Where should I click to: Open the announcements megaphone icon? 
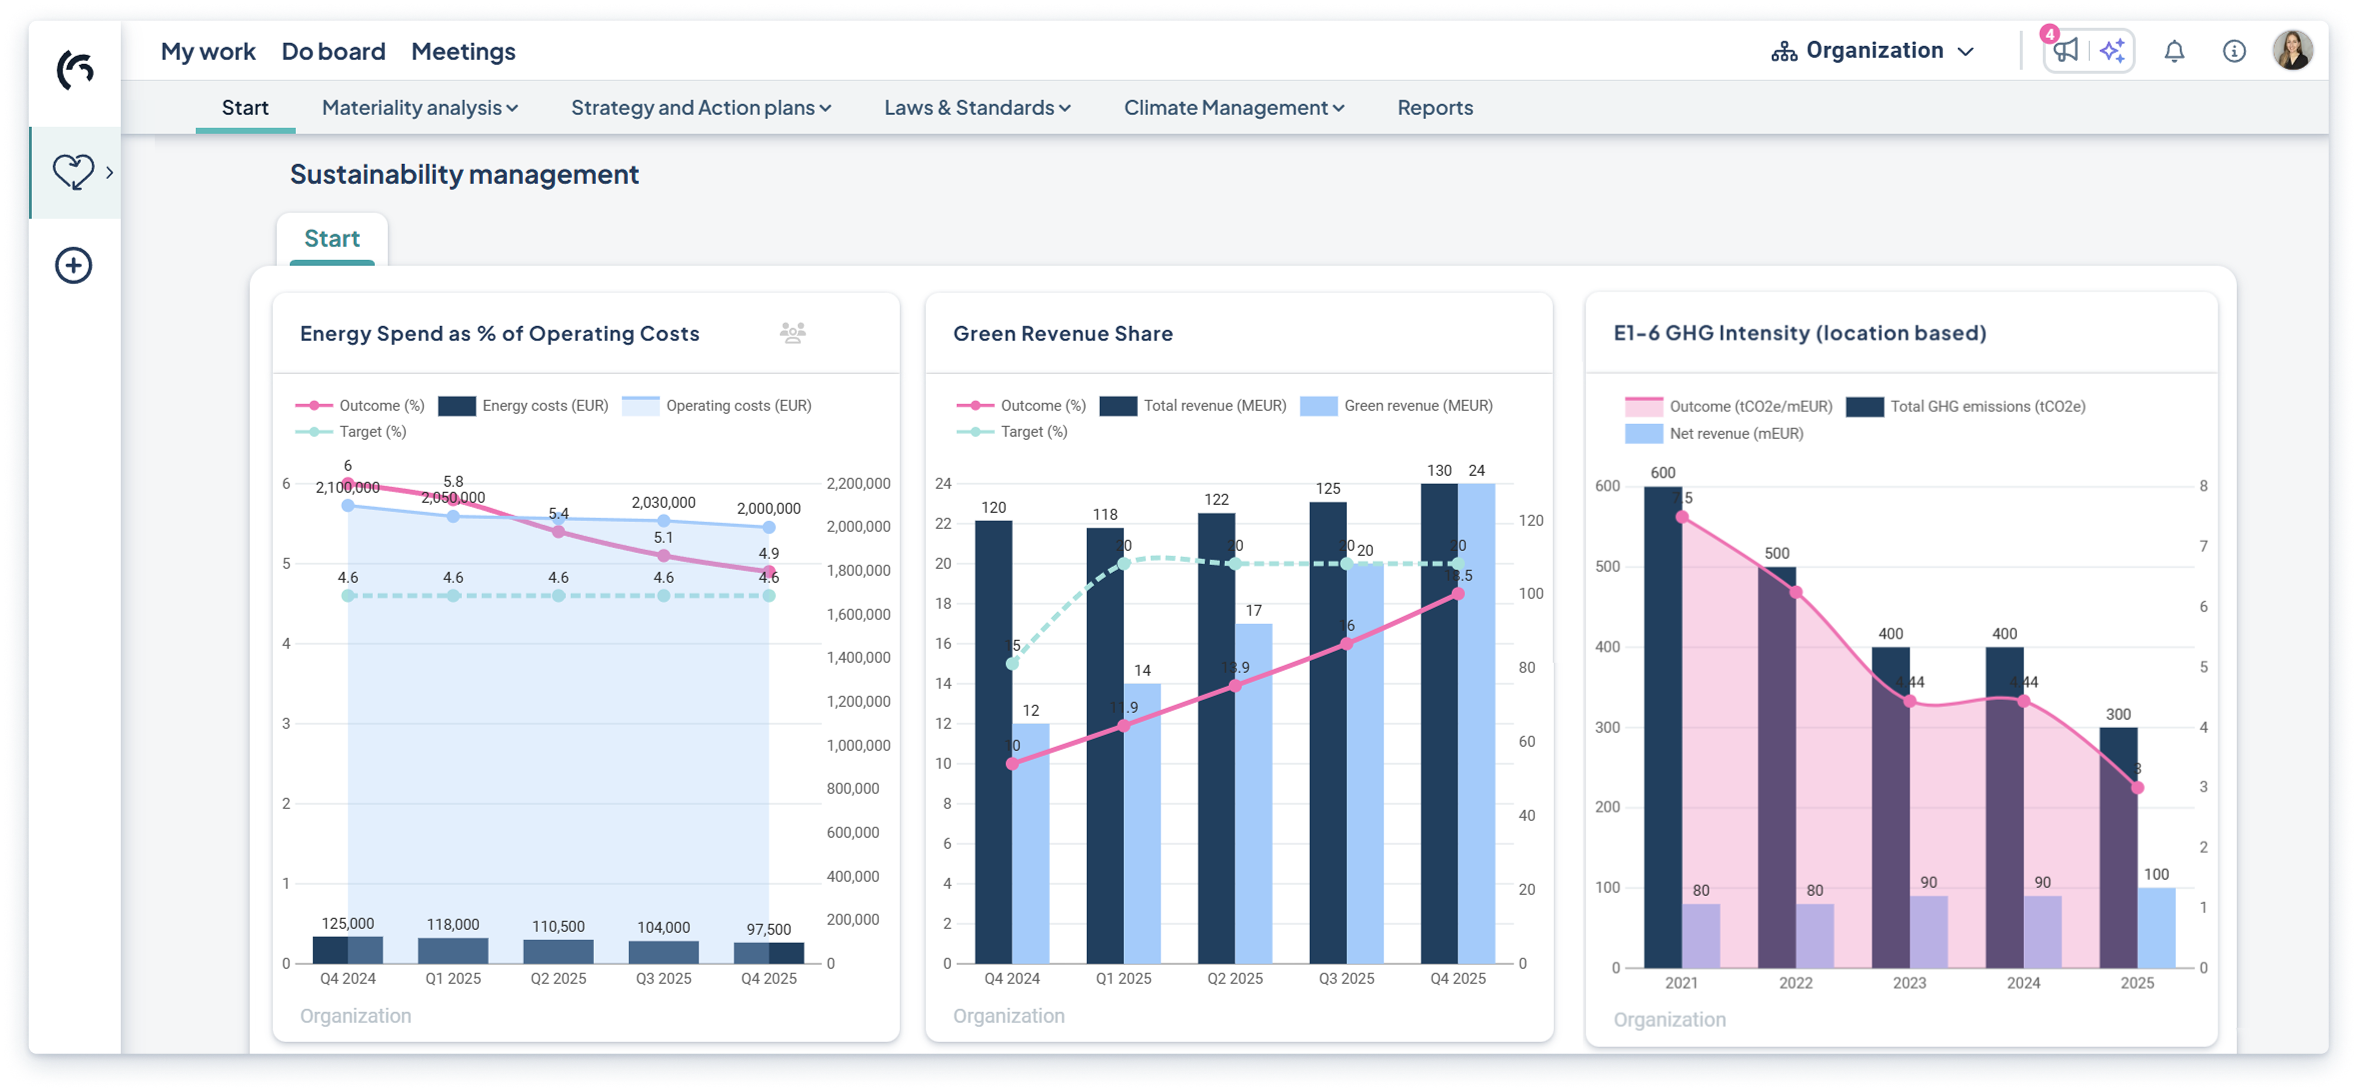pyautogui.click(x=2065, y=50)
